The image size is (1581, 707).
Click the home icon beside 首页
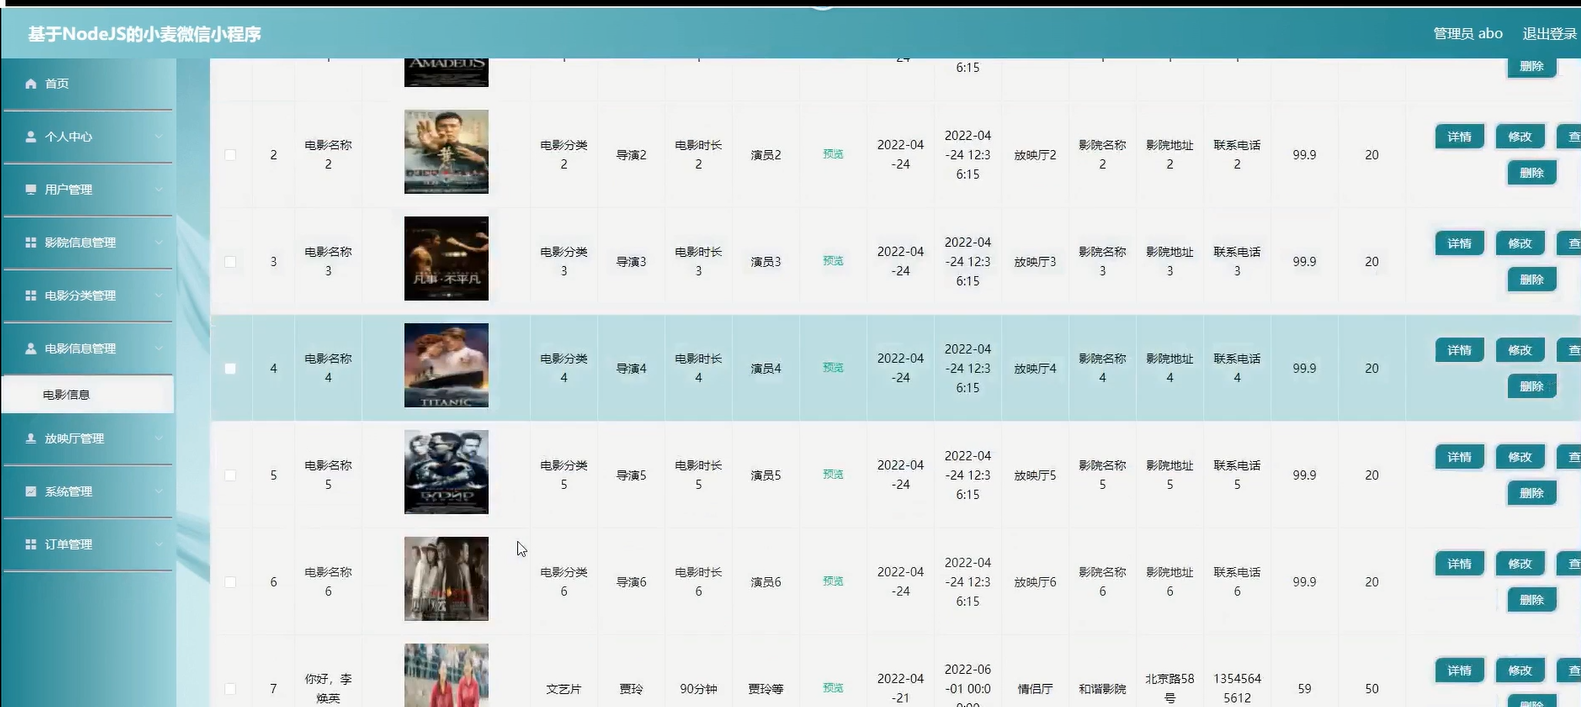[31, 84]
